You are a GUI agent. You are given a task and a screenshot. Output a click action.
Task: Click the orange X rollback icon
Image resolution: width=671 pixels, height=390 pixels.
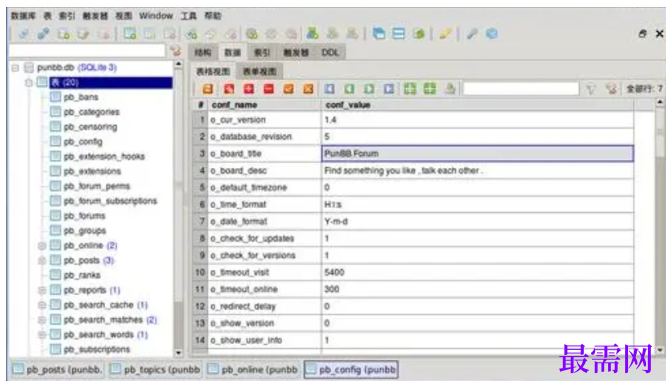(309, 89)
